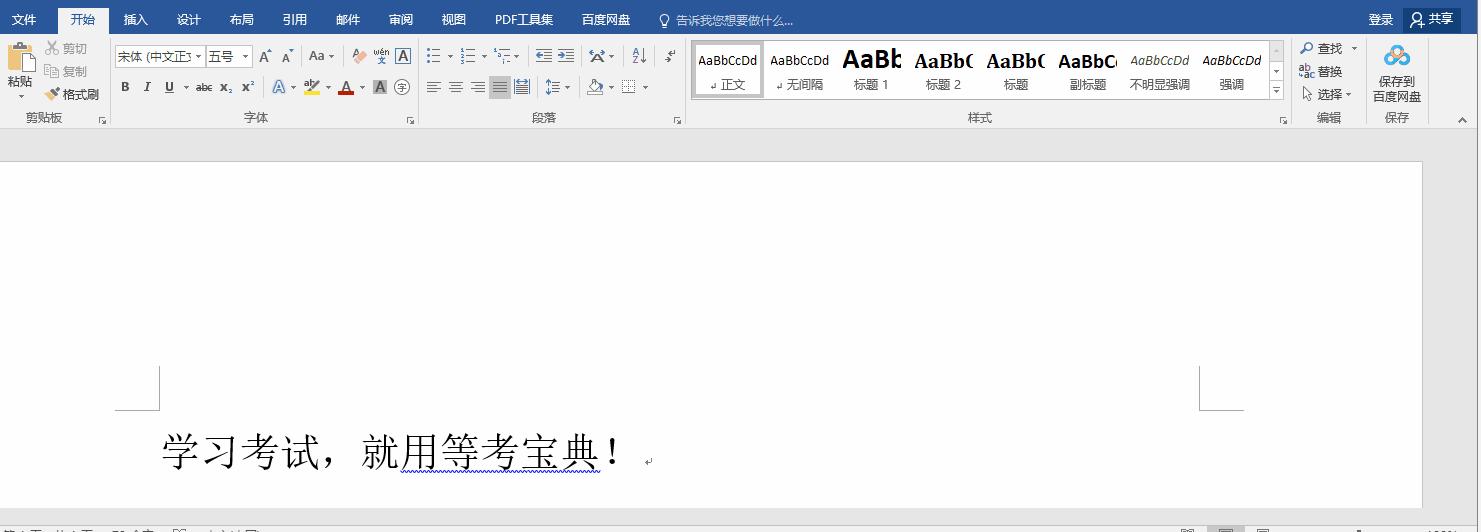The width and height of the screenshot is (1481, 532).
Task: Expand the underline style dropdown arrow
Action: (x=186, y=88)
